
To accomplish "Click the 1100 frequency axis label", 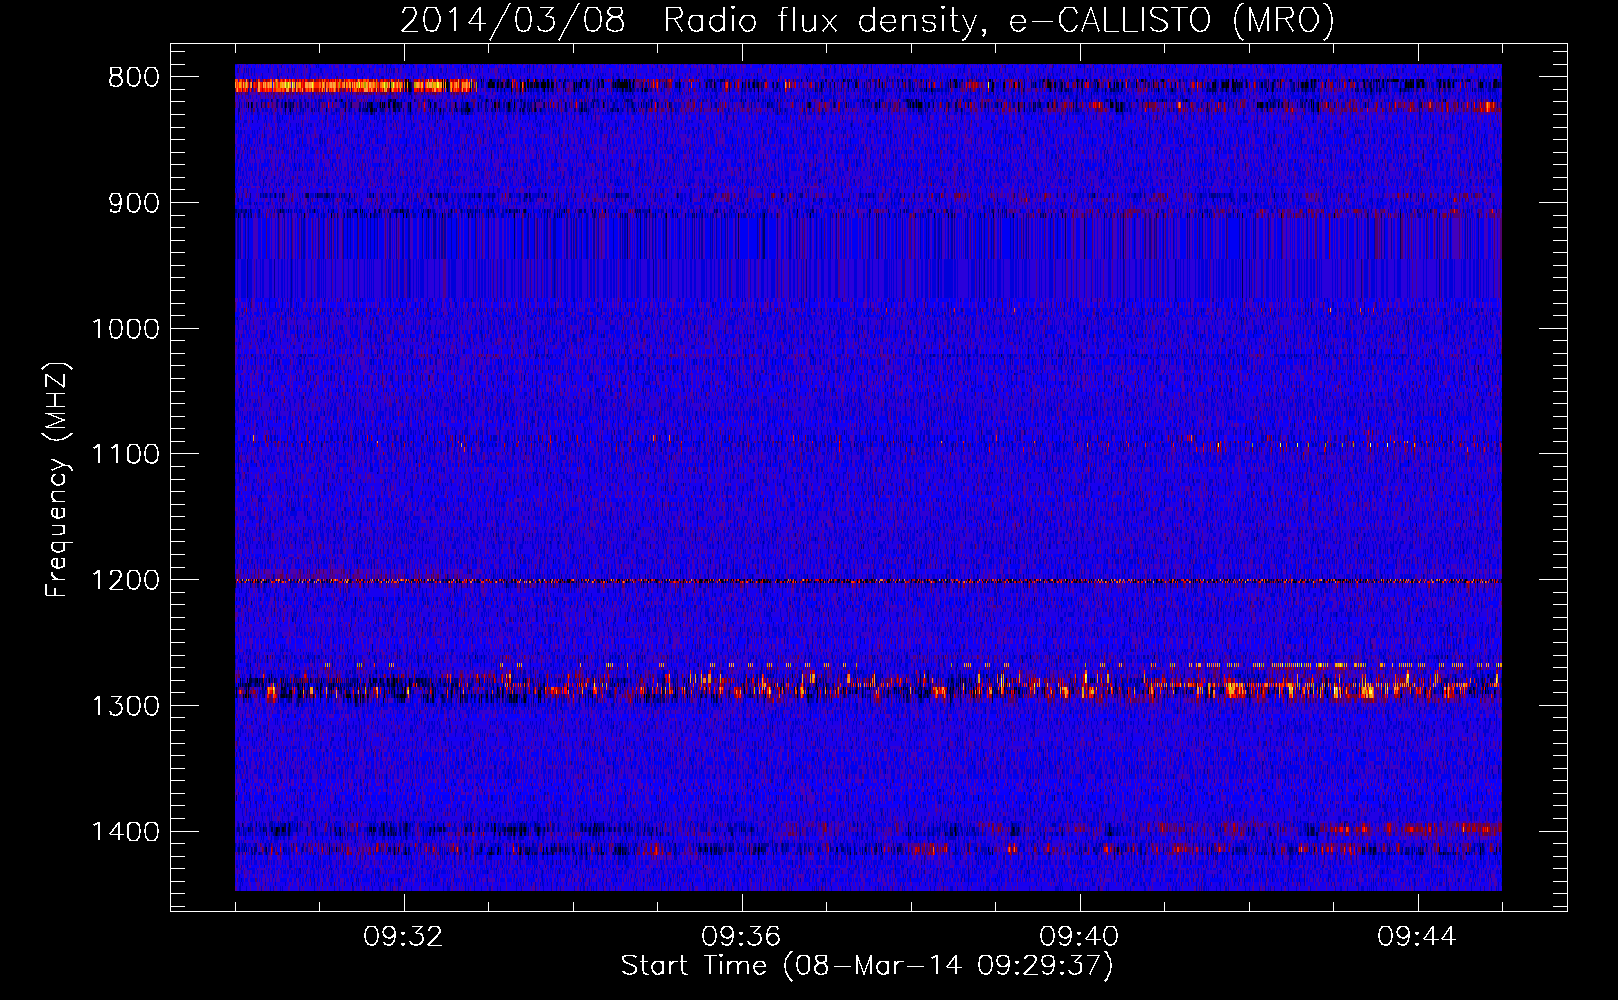I will click(125, 455).
